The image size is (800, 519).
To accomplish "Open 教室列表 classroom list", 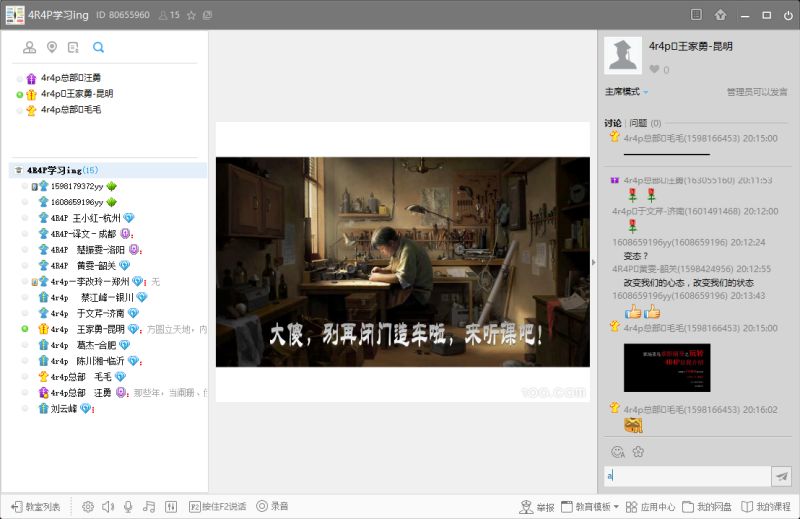I will pyautogui.click(x=36, y=506).
